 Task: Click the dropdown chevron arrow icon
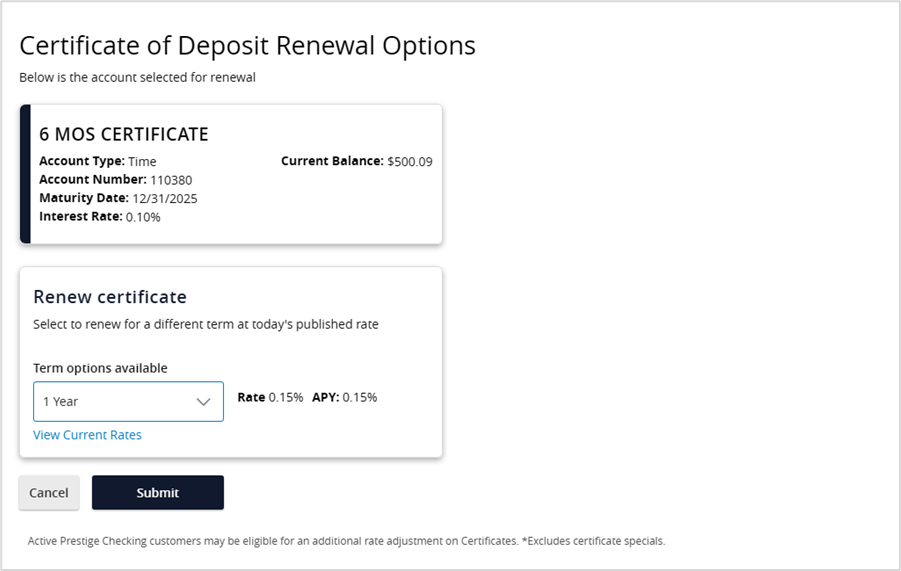204,401
